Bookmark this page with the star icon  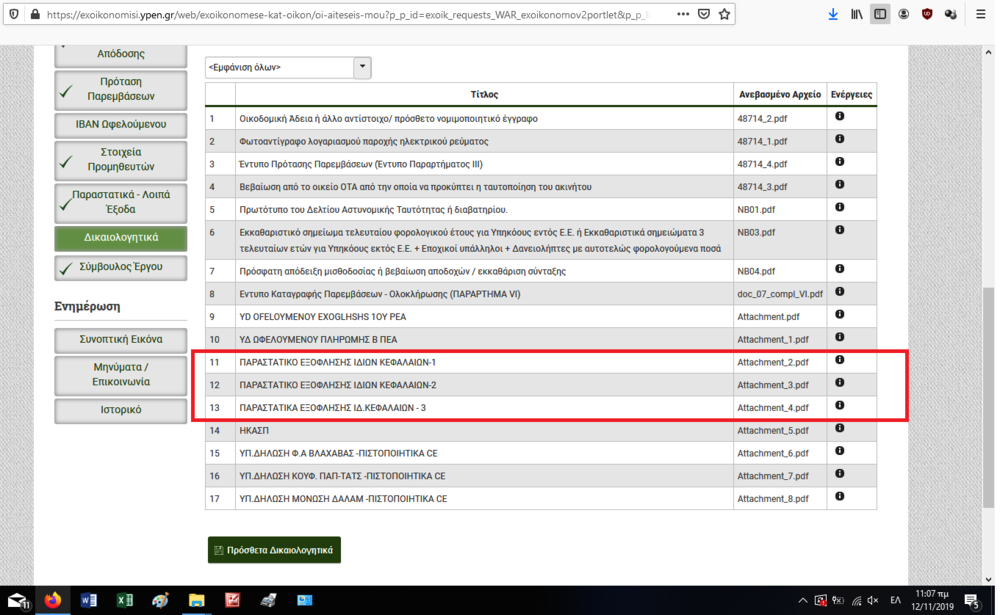click(x=725, y=15)
